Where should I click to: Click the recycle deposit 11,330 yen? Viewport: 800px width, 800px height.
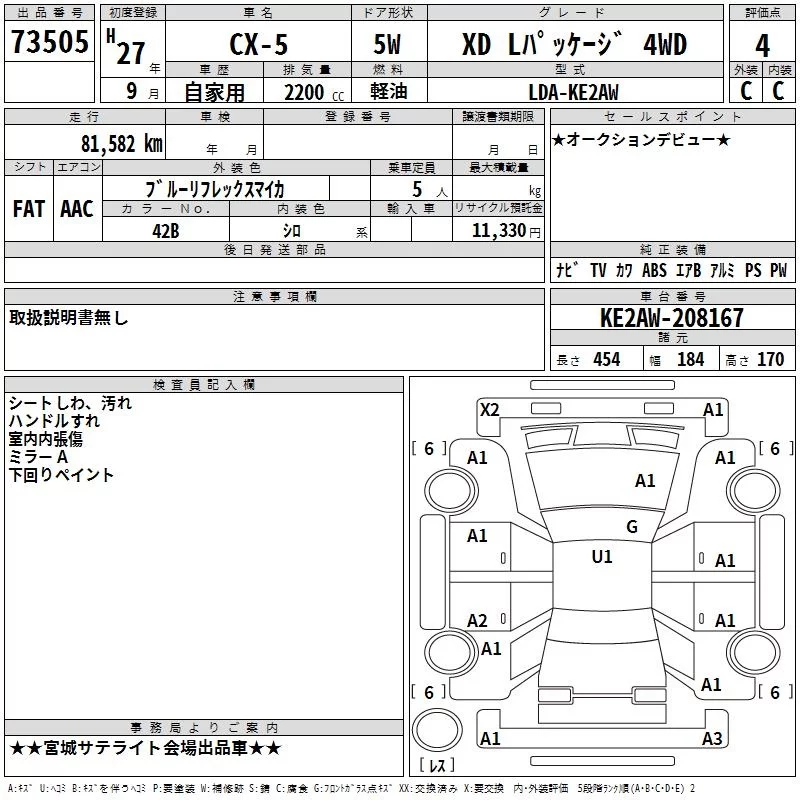[x=498, y=230]
